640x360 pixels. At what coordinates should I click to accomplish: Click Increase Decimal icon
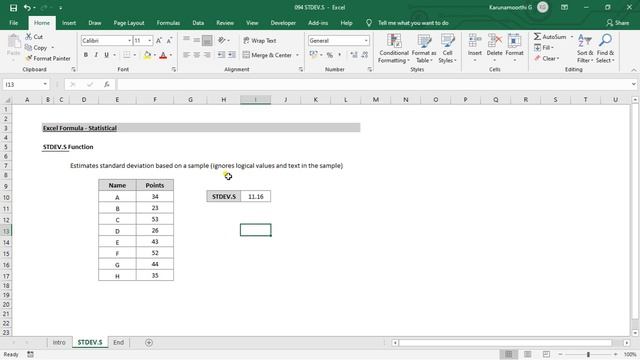353,55
